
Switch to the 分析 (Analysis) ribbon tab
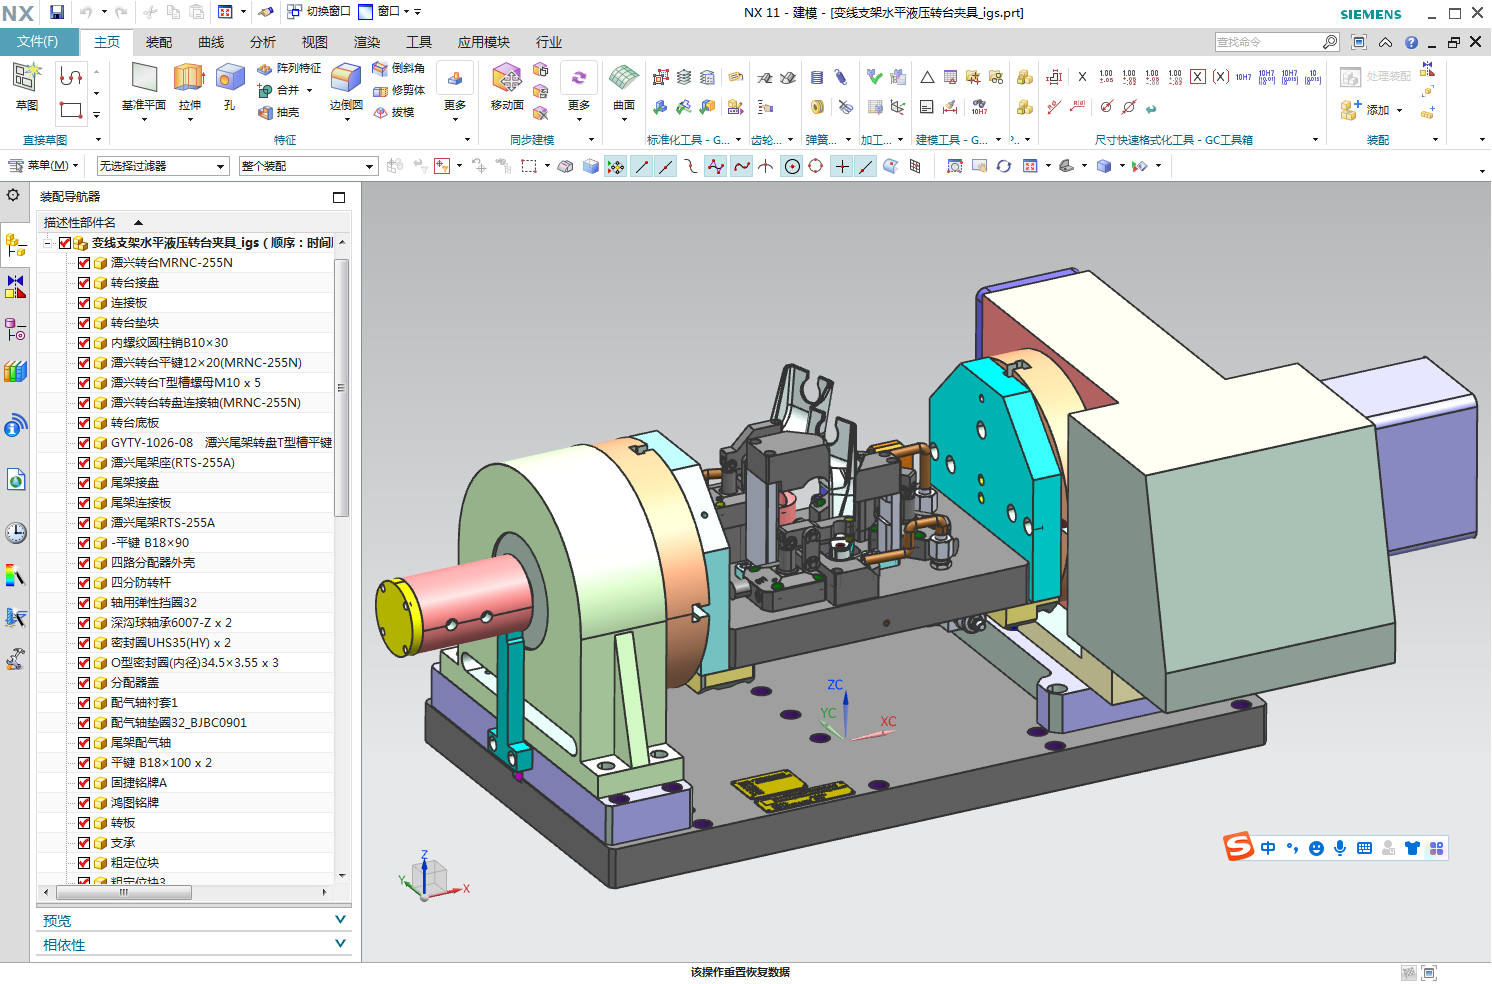[x=263, y=42]
